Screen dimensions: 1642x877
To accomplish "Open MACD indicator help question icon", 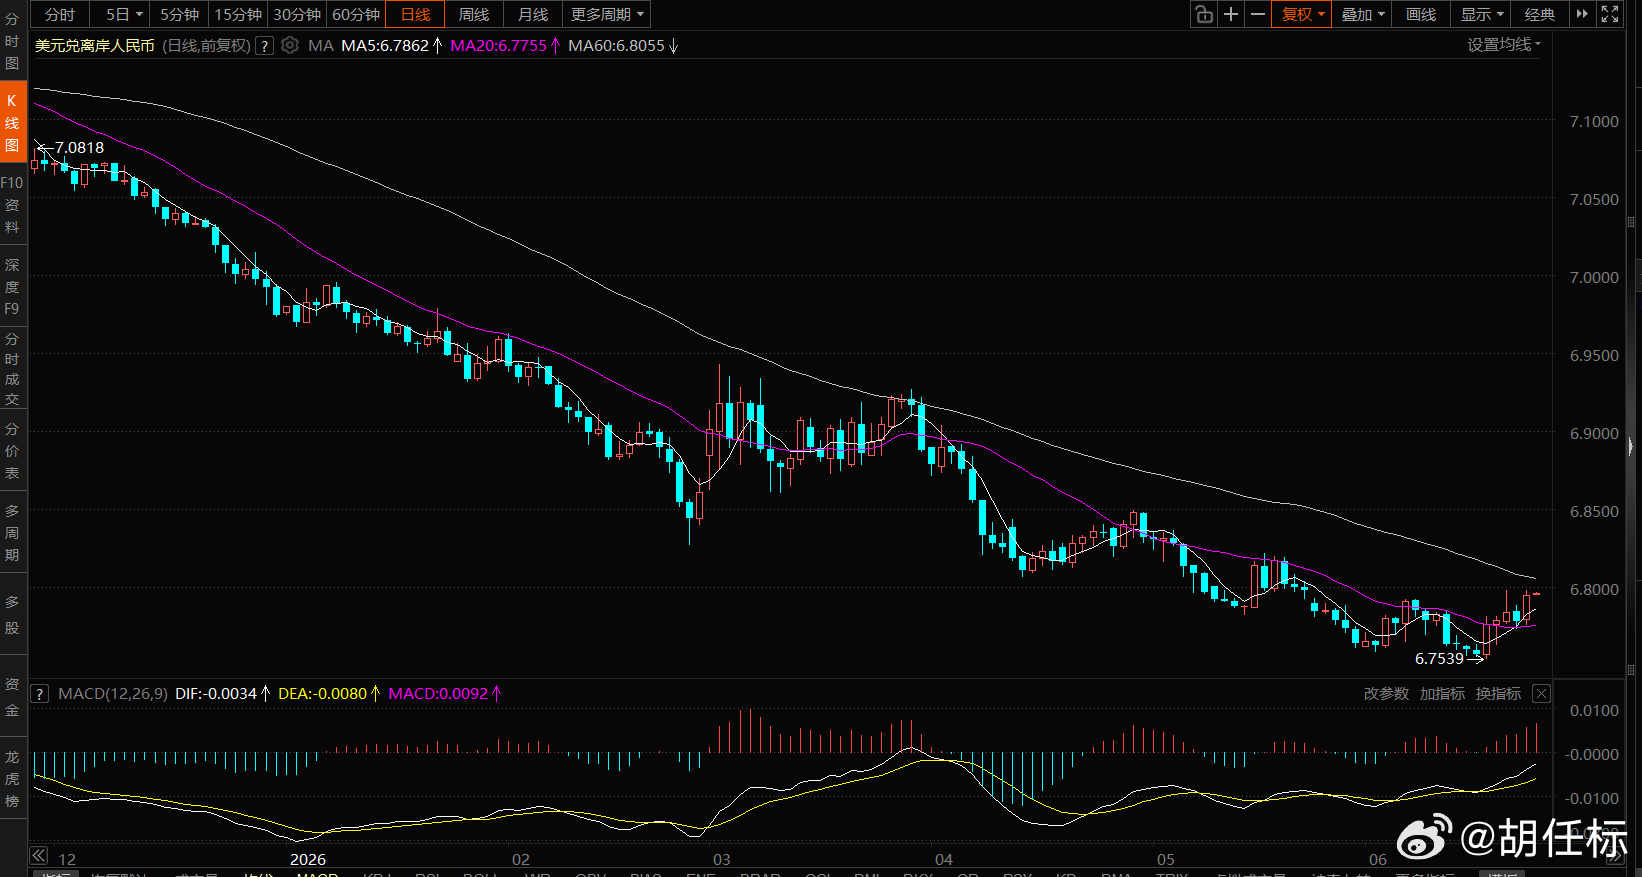I will [39, 693].
